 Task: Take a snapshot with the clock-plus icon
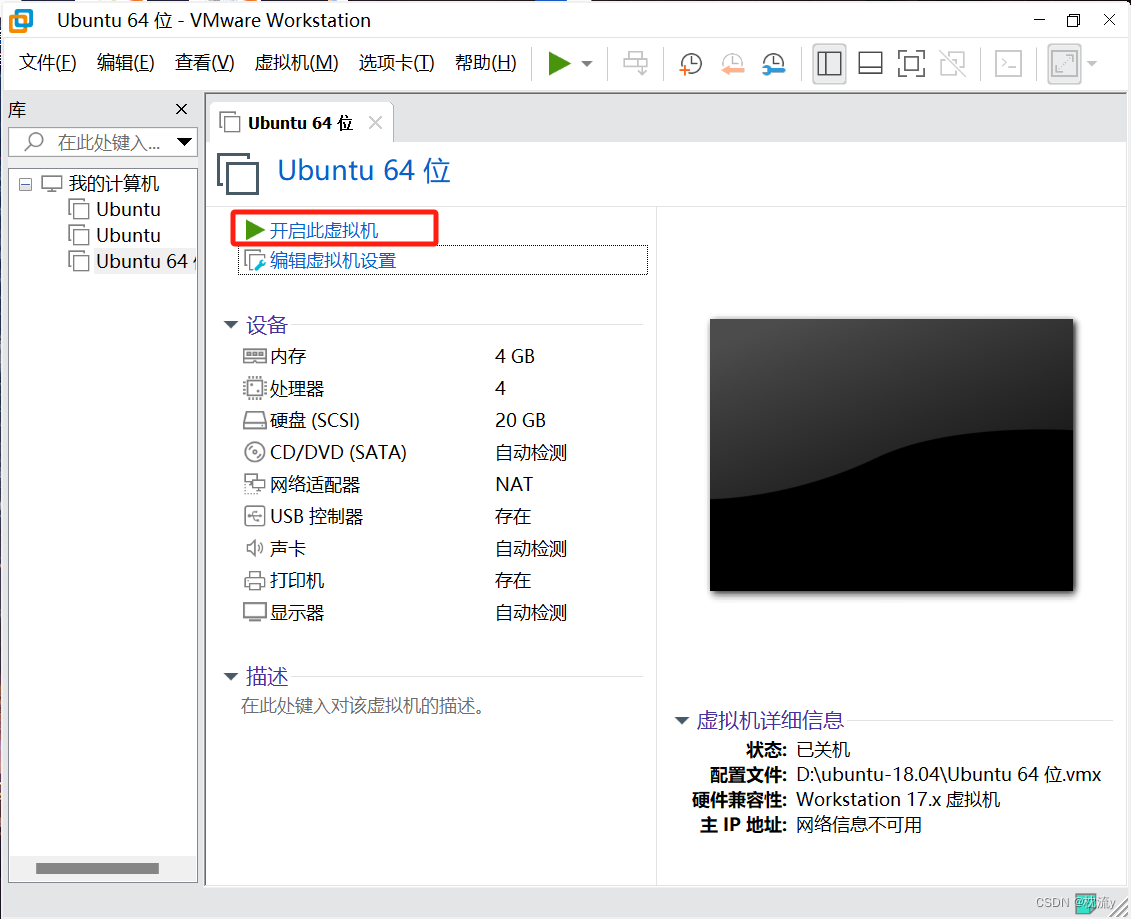click(x=690, y=63)
